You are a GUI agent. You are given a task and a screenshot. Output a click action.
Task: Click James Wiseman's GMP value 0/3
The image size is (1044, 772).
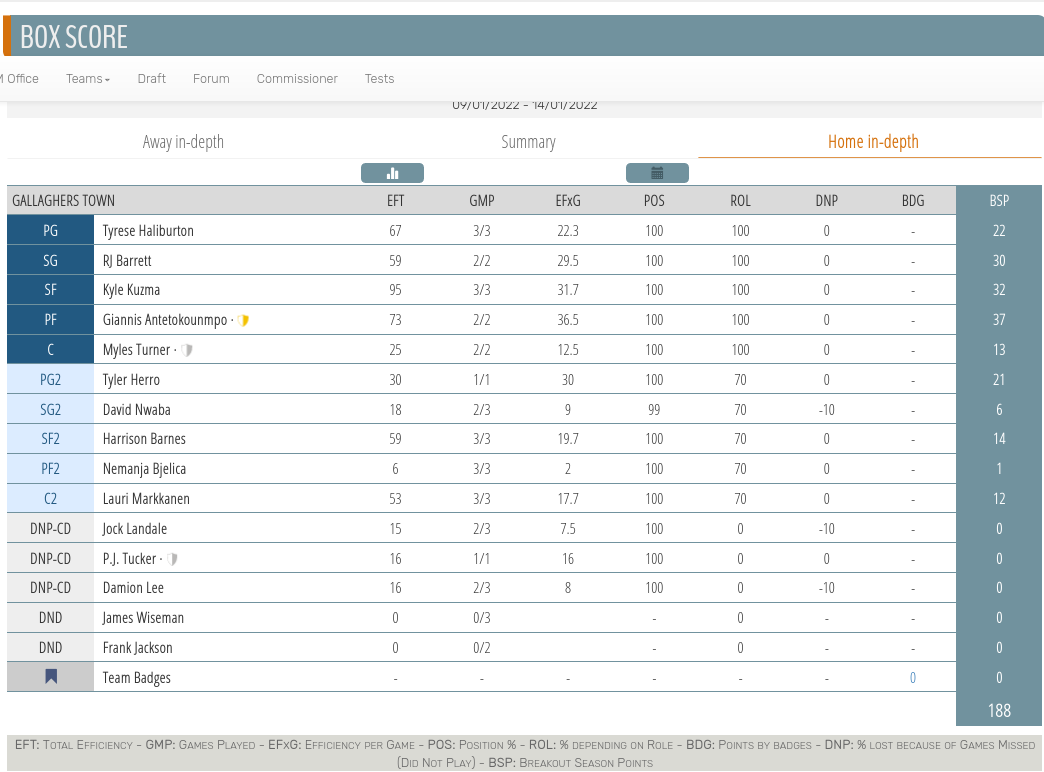click(x=482, y=618)
